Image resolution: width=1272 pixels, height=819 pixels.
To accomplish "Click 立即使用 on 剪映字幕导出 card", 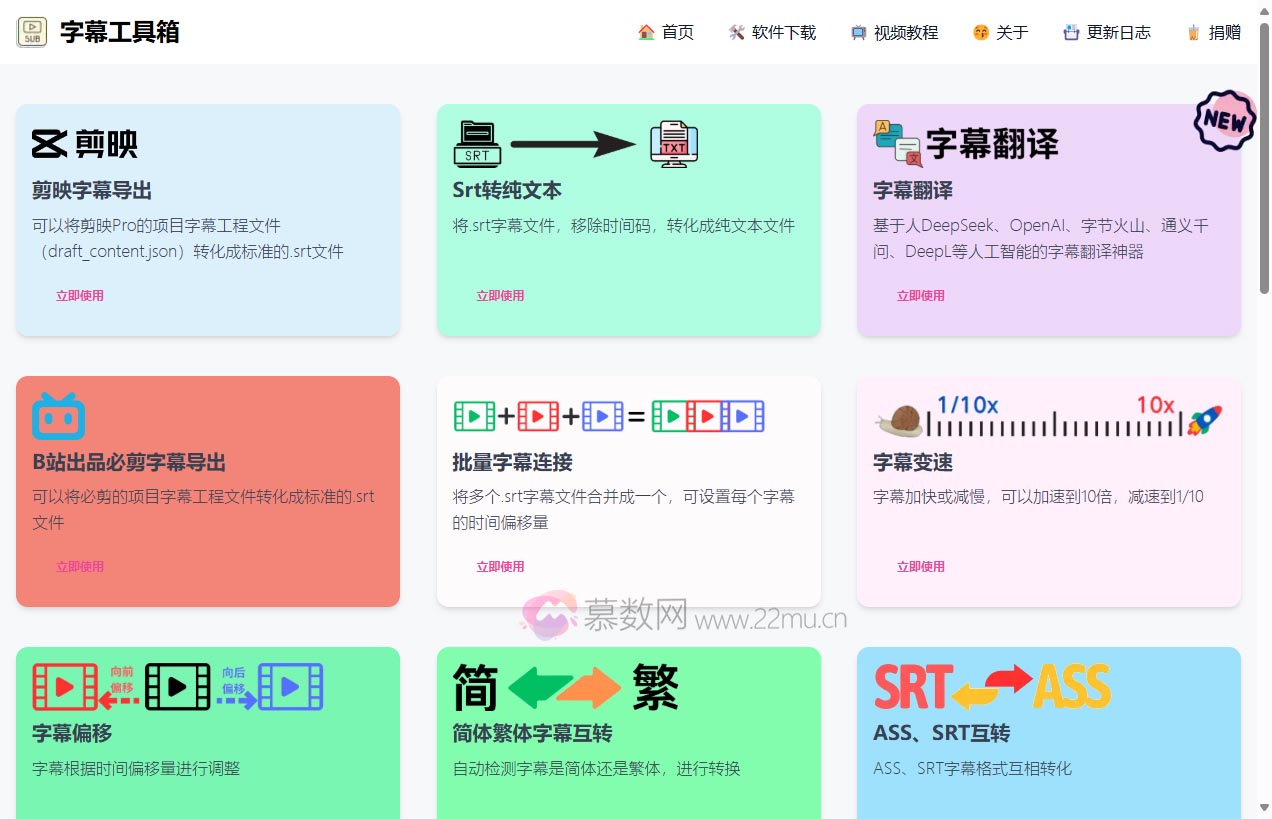I will pos(79,295).
